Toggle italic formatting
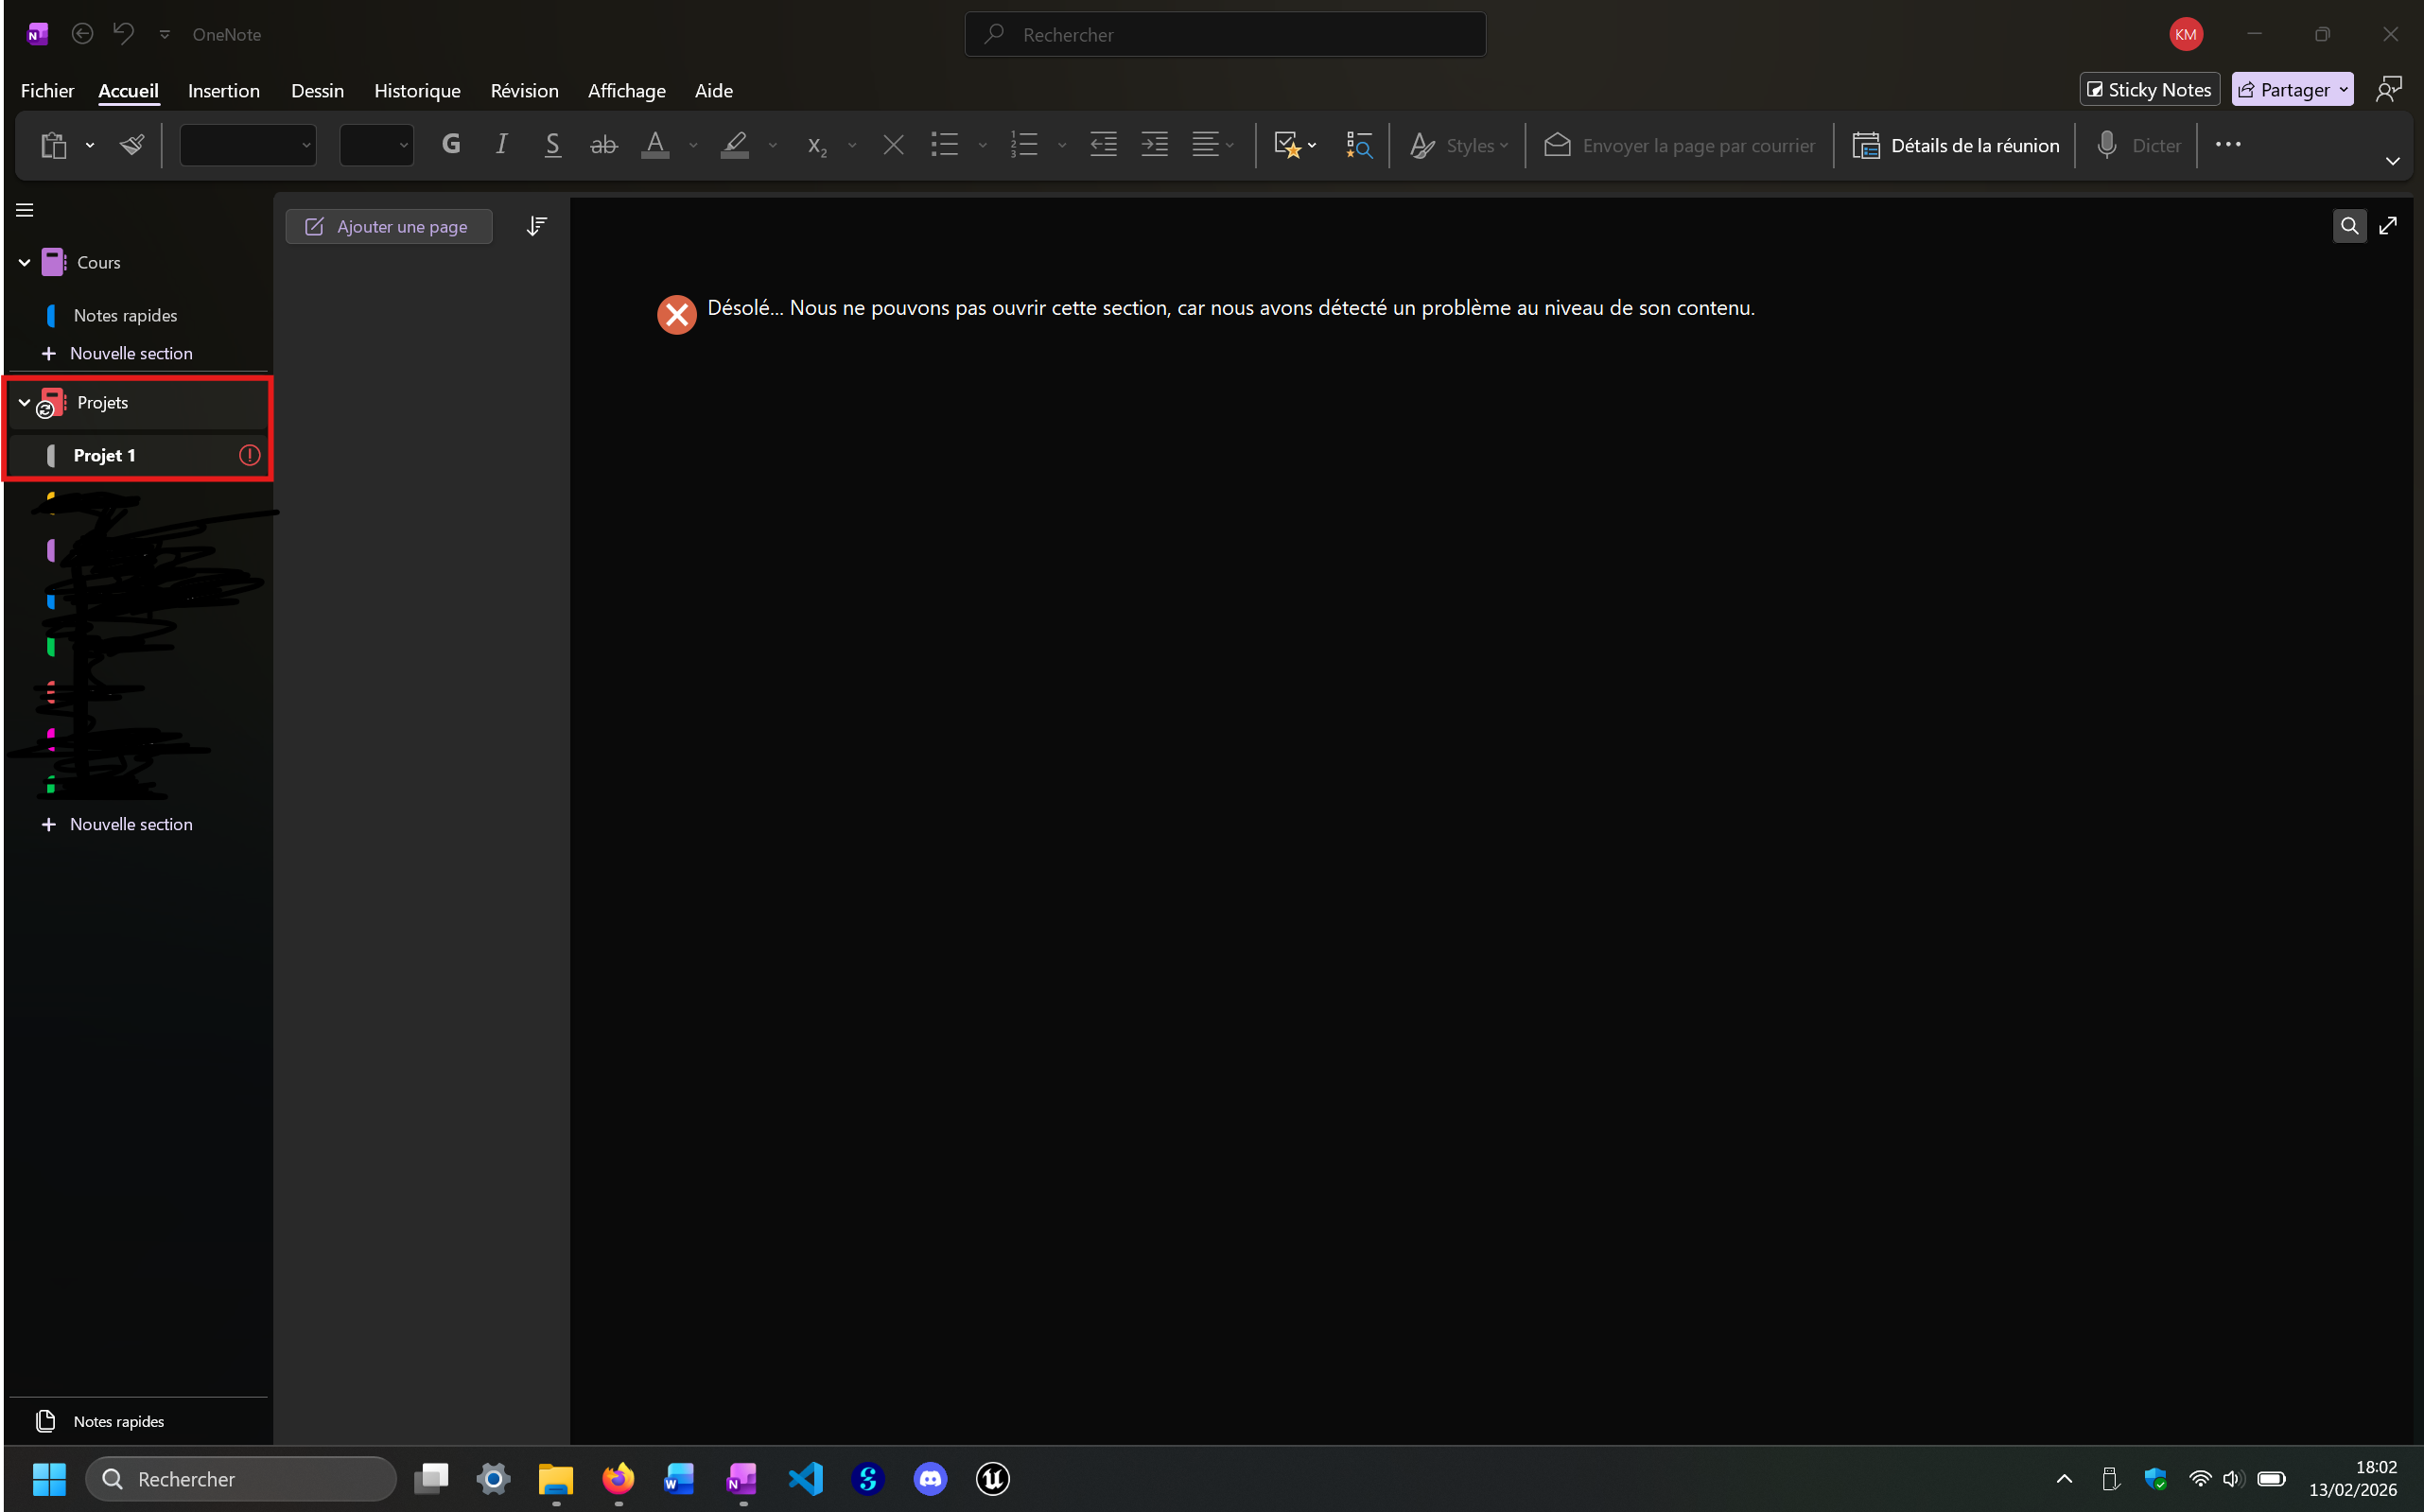The image size is (2424, 1512). (501, 145)
